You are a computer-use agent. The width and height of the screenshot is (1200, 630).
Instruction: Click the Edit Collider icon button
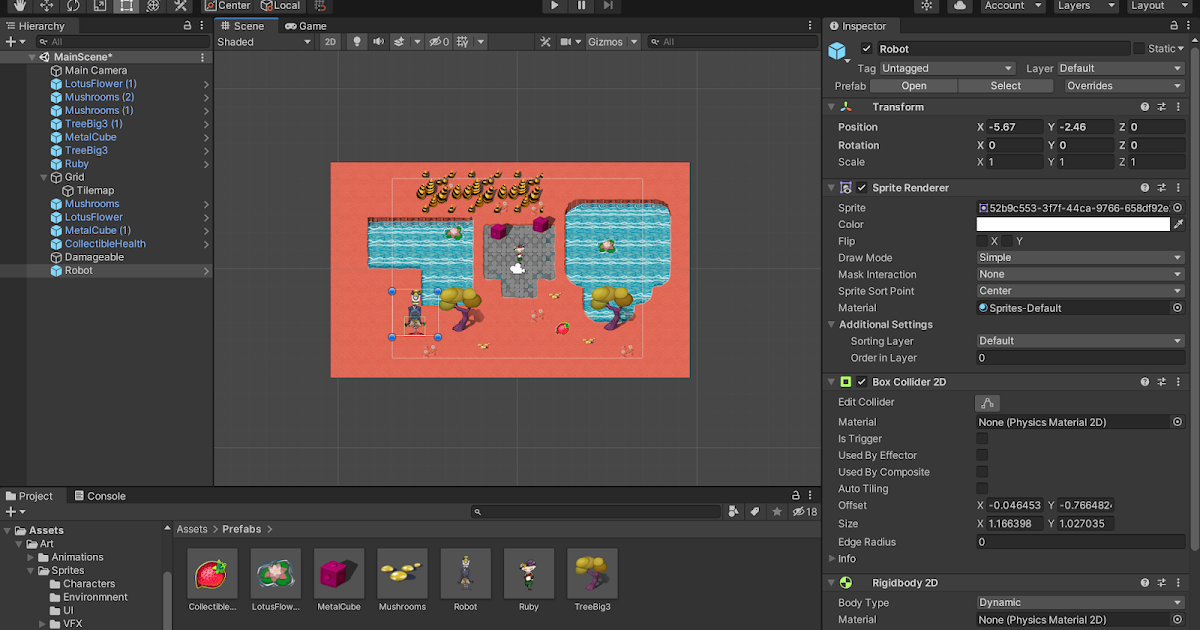987,403
